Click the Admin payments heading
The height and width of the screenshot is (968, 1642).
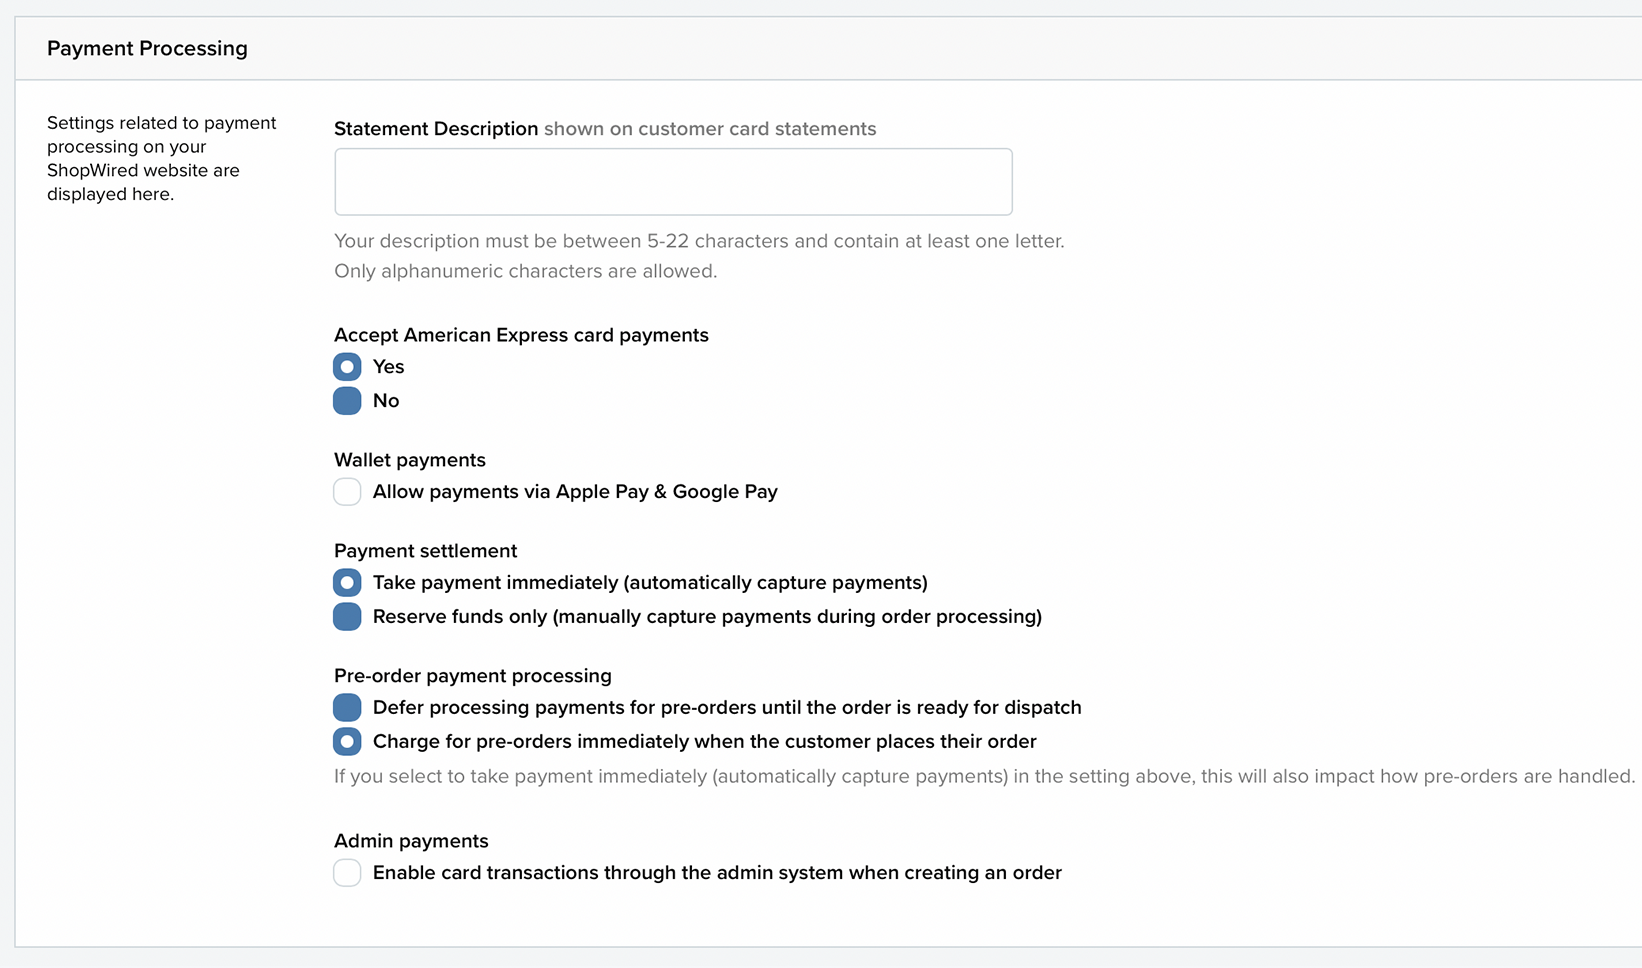coord(411,841)
